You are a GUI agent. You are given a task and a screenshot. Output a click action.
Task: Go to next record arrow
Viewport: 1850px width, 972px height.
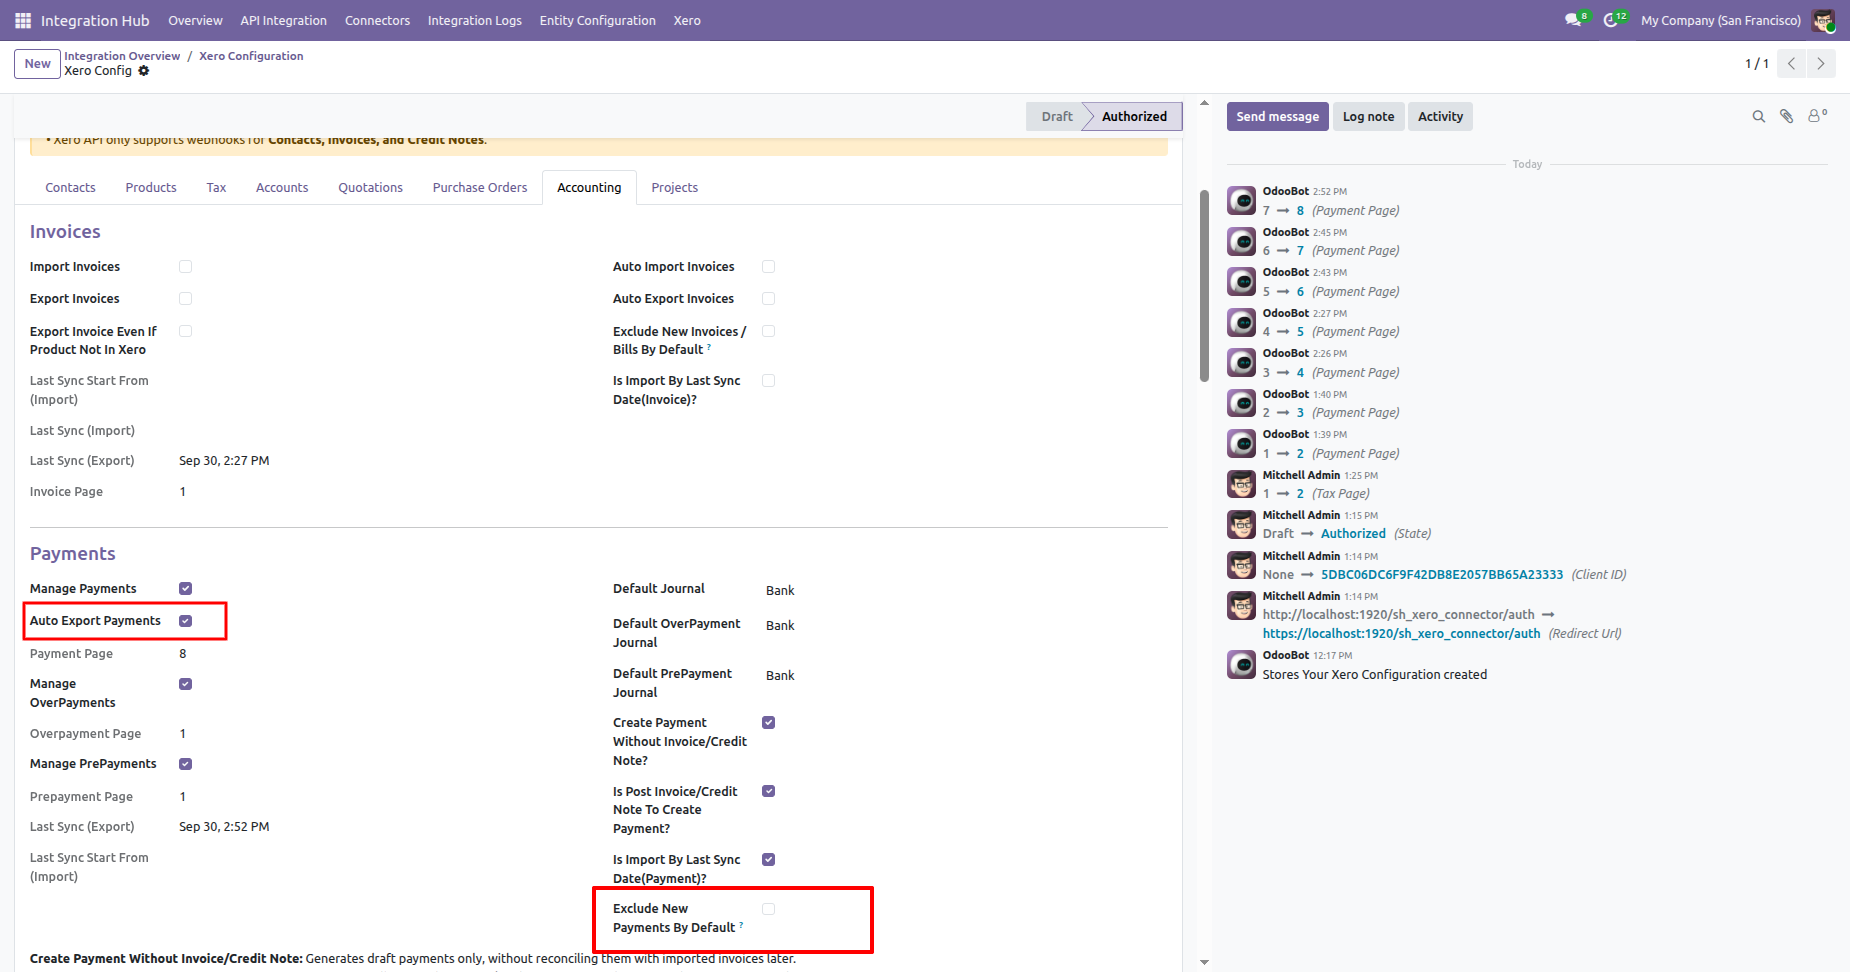point(1821,64)
